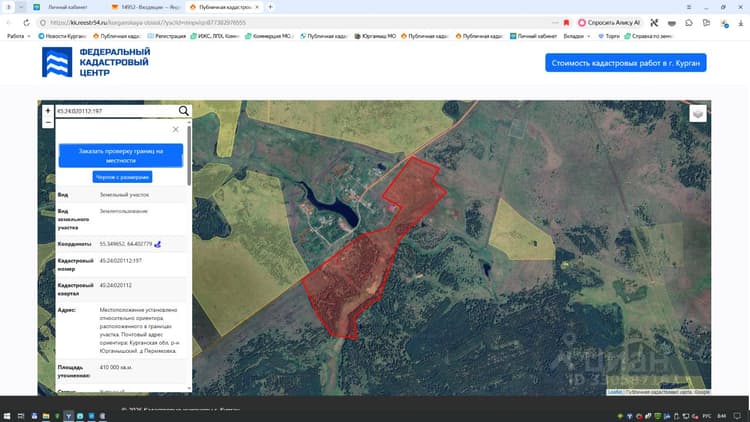Click the site info icon in address bar
Screen dimensions: 750x422
click(x=43, y=22)
